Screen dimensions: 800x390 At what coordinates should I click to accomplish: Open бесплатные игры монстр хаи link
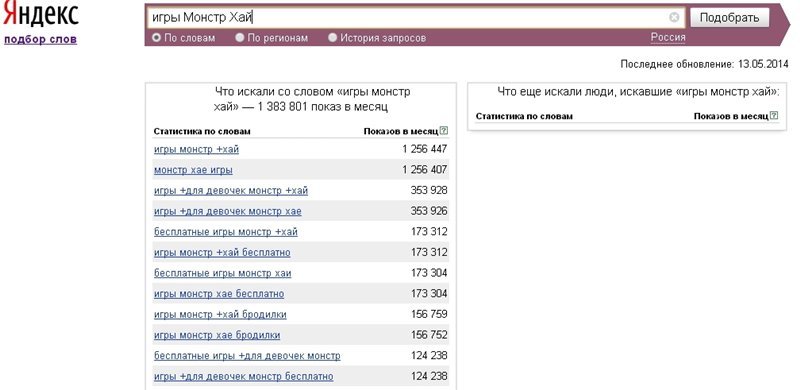[x=222, y=274]
